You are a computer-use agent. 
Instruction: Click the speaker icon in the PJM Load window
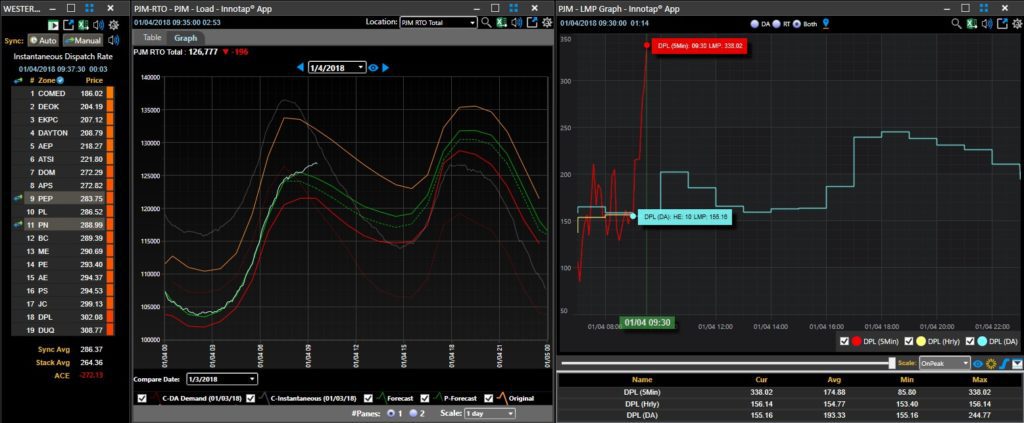517,22
